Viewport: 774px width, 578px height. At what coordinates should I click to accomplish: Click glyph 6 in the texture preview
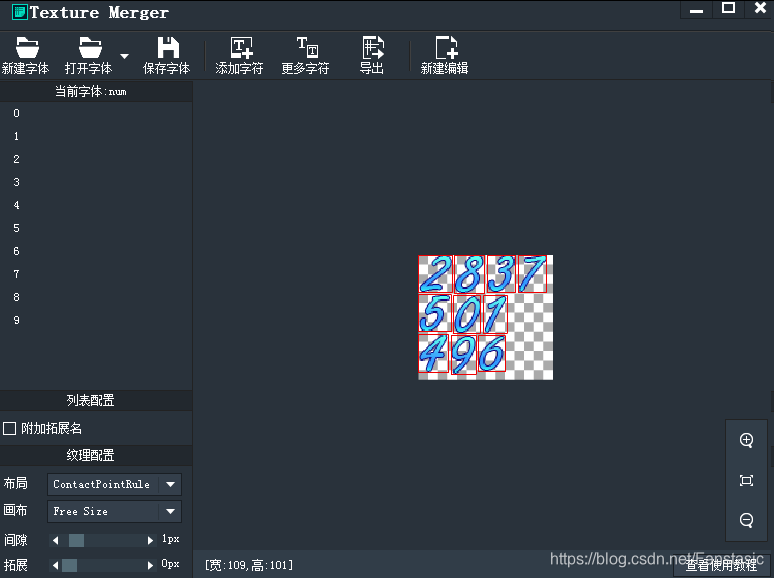pyautogui.click(x=492, y=353)
